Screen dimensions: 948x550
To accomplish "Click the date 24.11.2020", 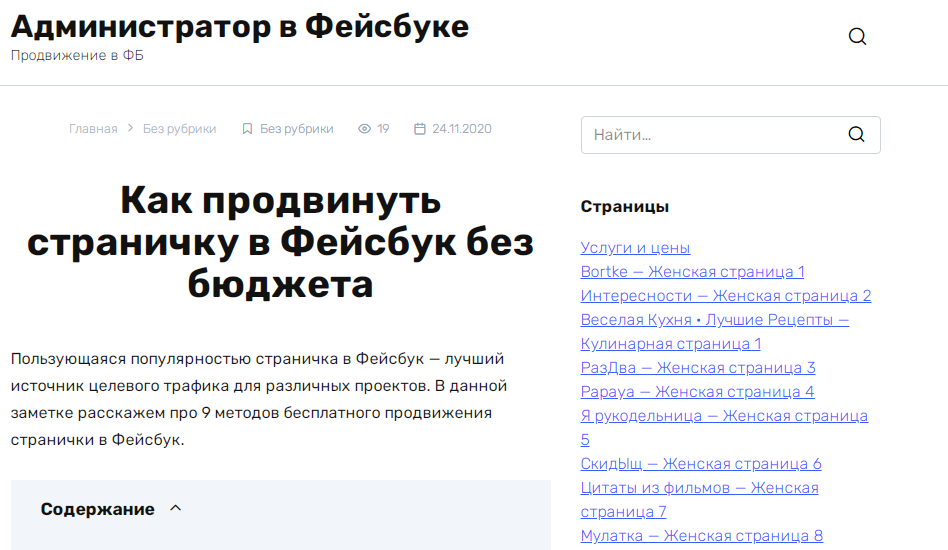I will click(x=461, y=129).
